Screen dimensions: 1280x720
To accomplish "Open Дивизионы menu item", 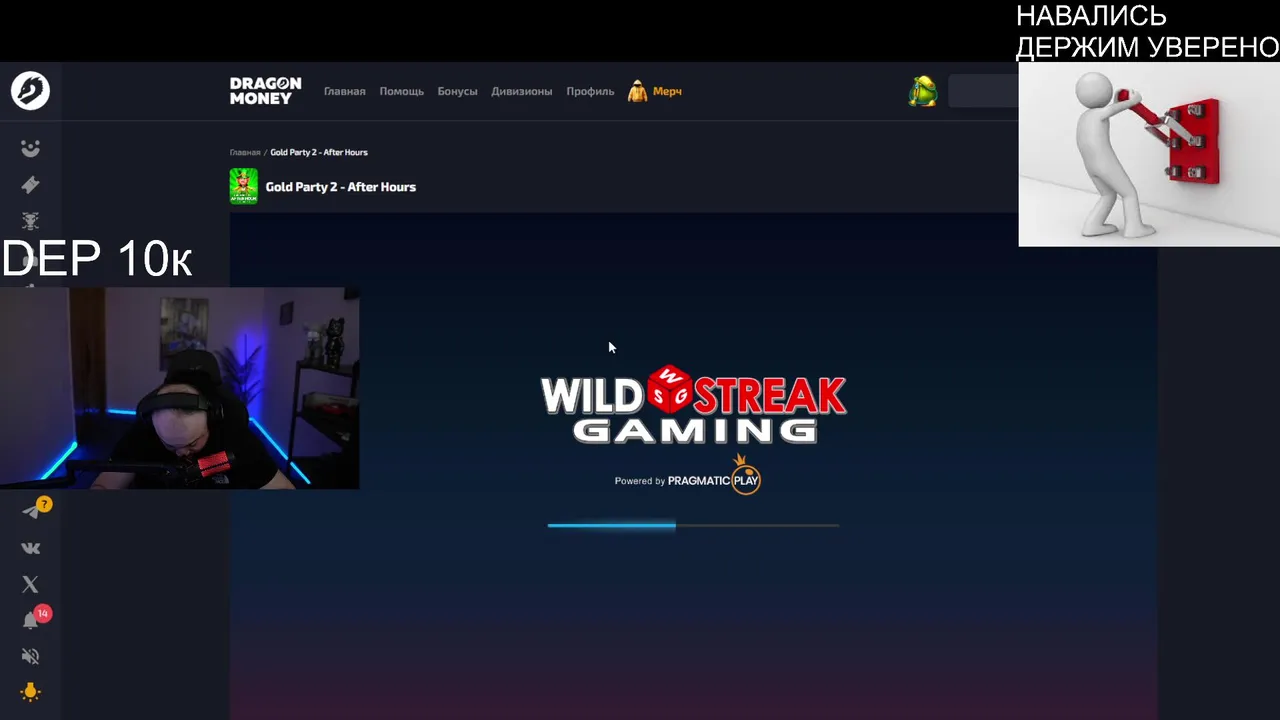I will [x=521, y=91].
